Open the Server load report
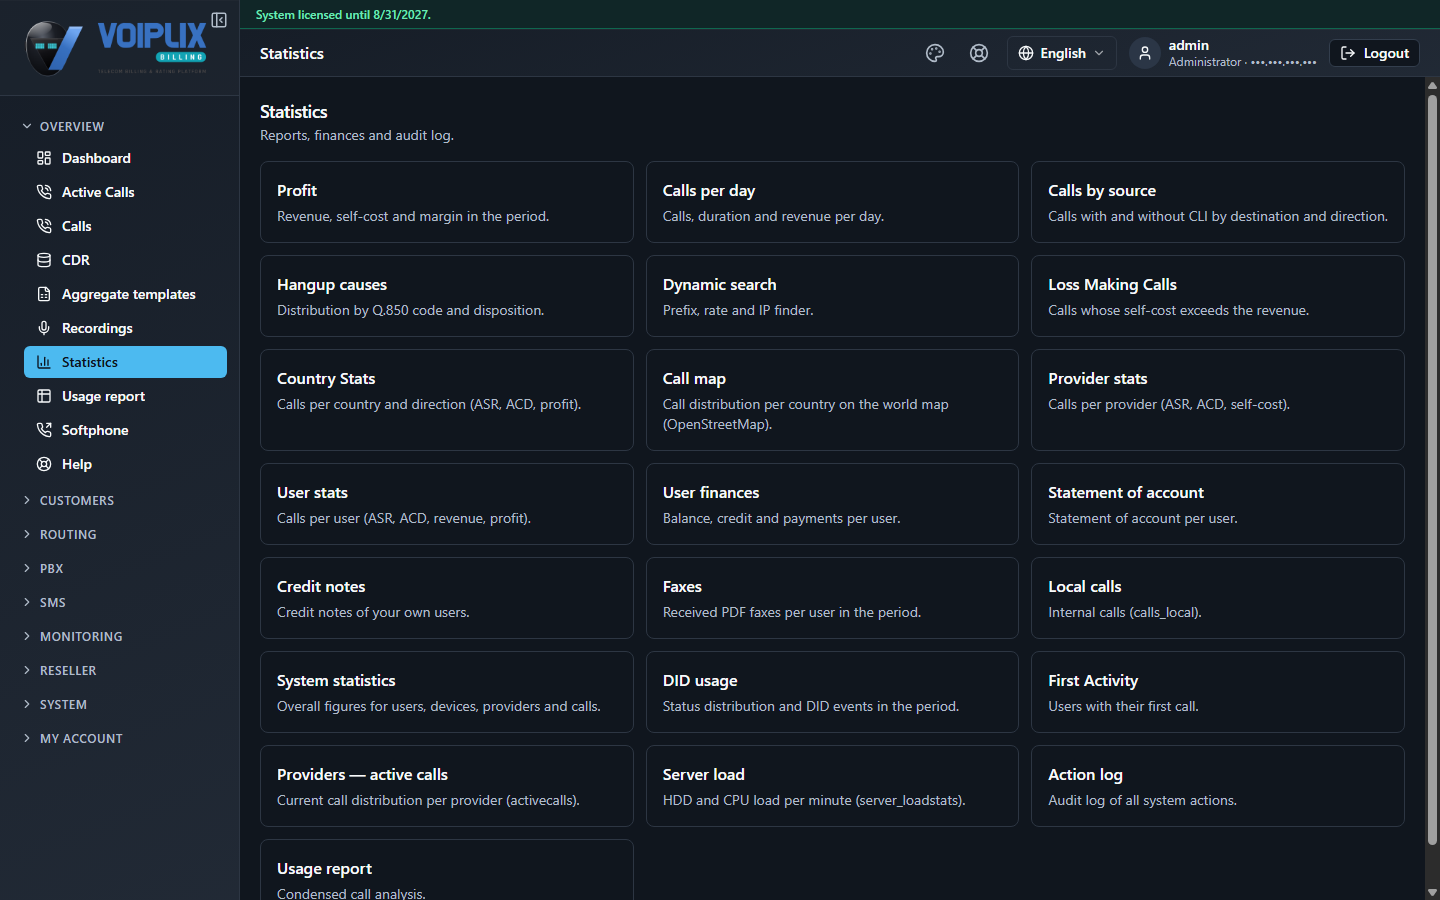The image size is (1440, 900). point(832,786)
